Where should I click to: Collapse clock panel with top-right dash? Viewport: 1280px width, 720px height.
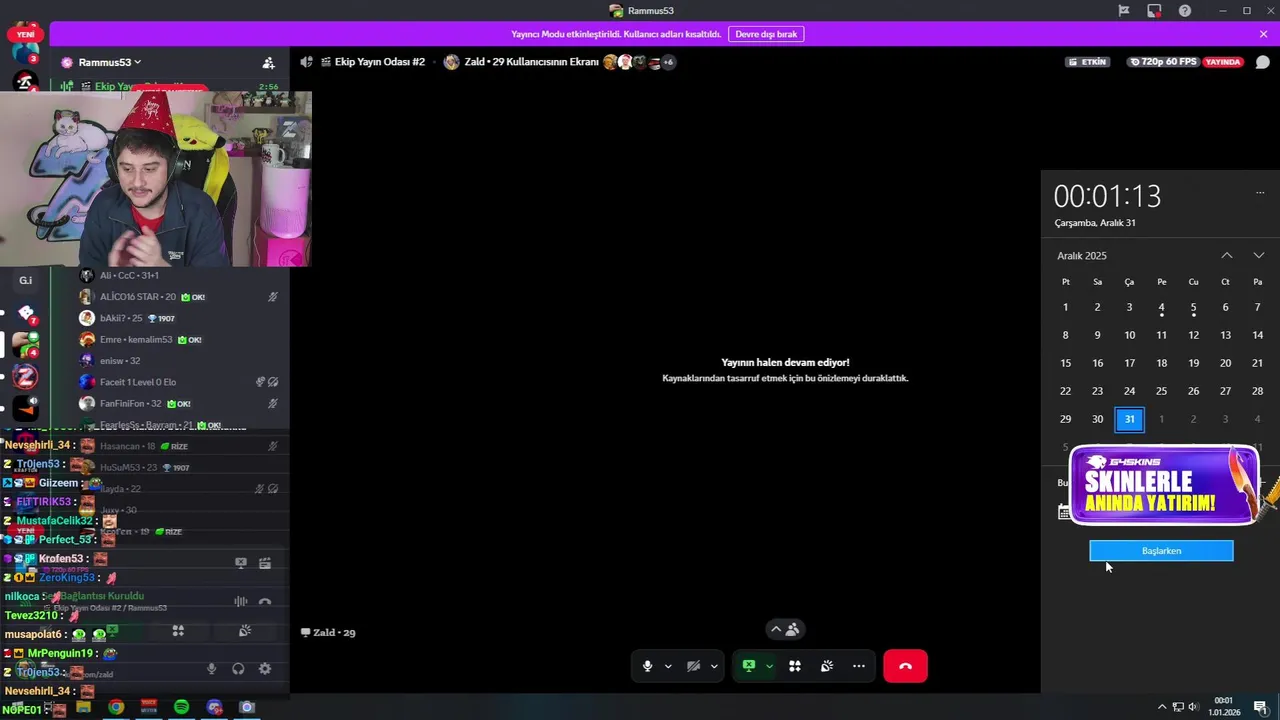click(x=1259, y=192)
